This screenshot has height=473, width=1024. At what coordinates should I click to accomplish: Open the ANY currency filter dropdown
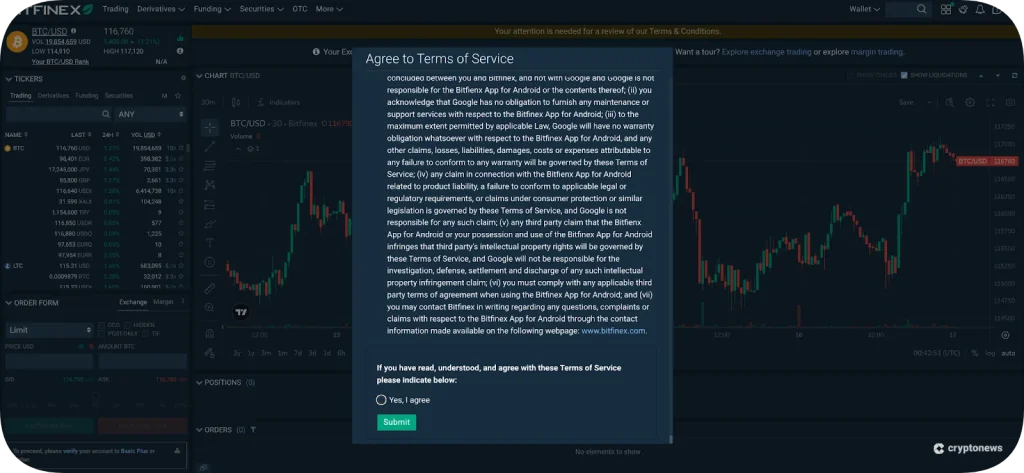(150, 114)
